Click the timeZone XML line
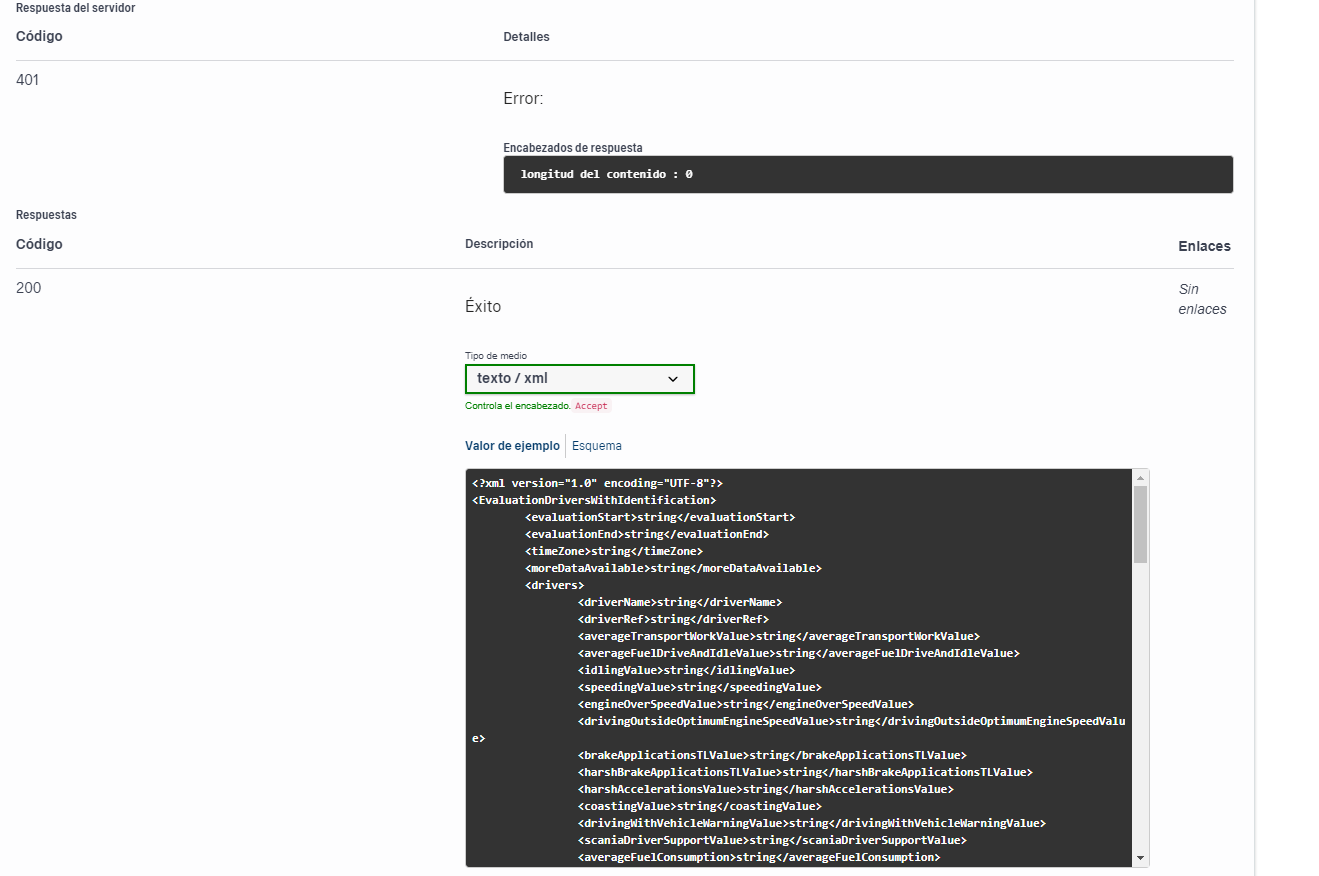The image size is (1319, 876). pyautogui.click(x=614, y=551)
